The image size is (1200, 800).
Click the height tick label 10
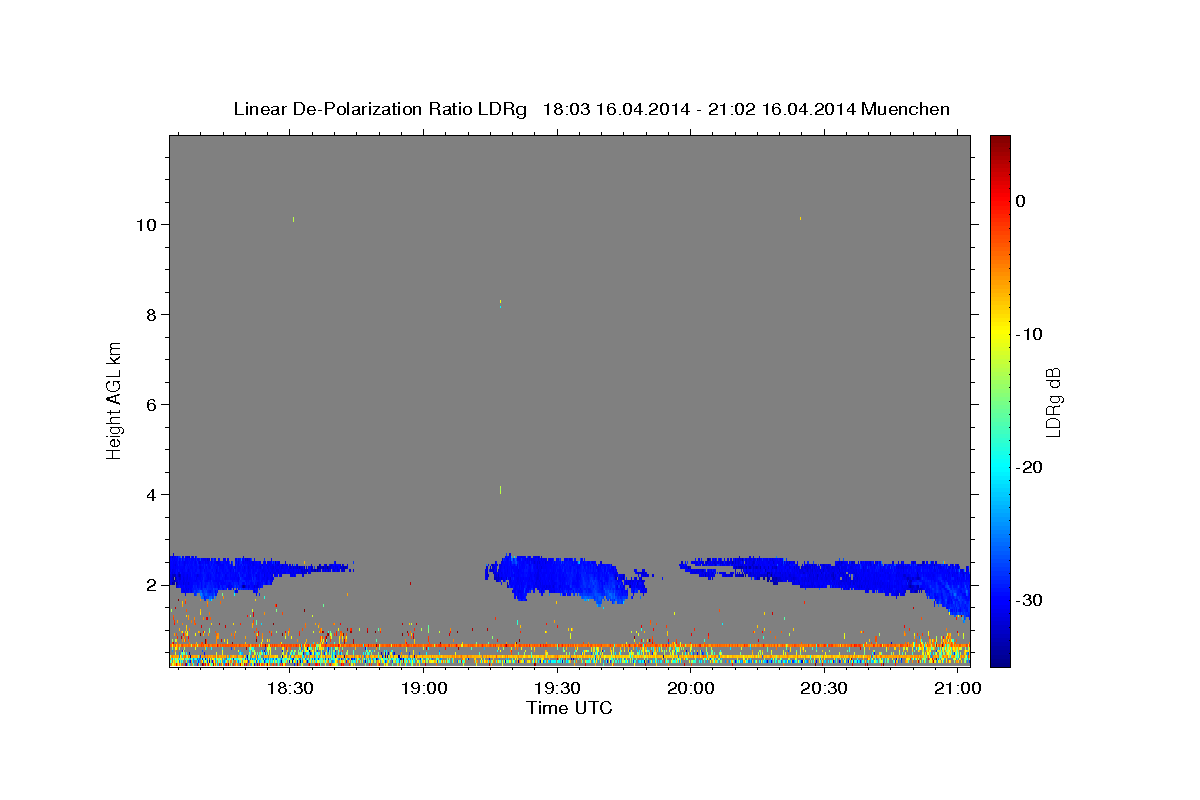(x=148, y=225)
